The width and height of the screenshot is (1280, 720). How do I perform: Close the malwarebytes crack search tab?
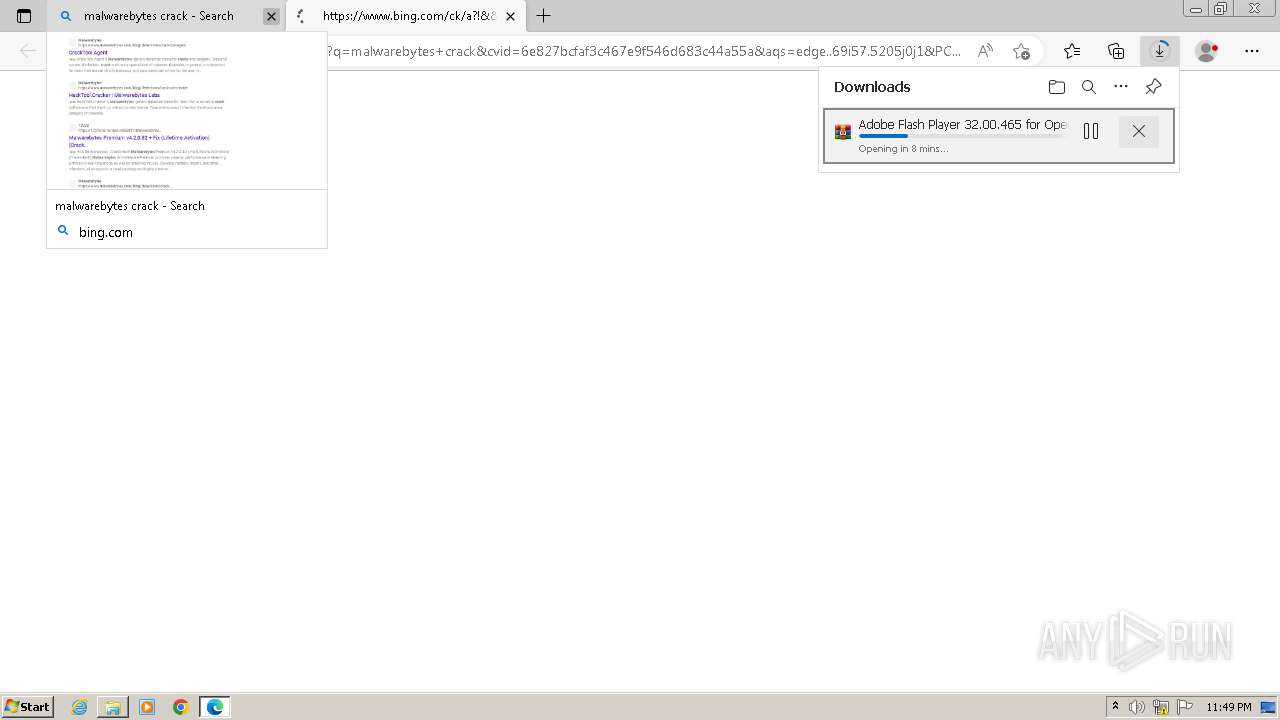(271, 16)
